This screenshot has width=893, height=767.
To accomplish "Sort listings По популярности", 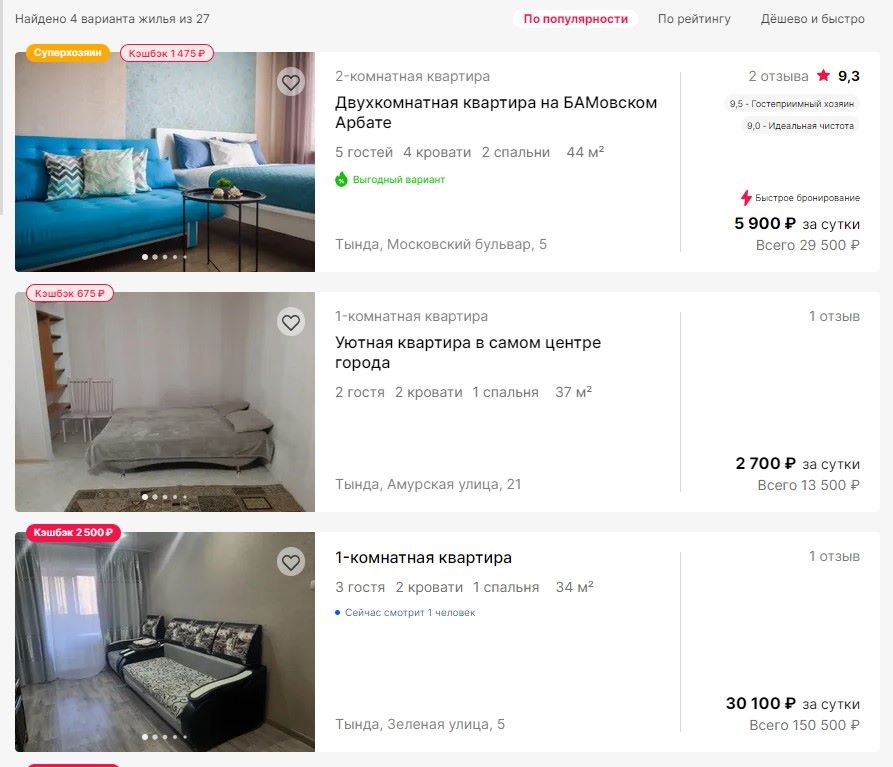I will [575, 19].
